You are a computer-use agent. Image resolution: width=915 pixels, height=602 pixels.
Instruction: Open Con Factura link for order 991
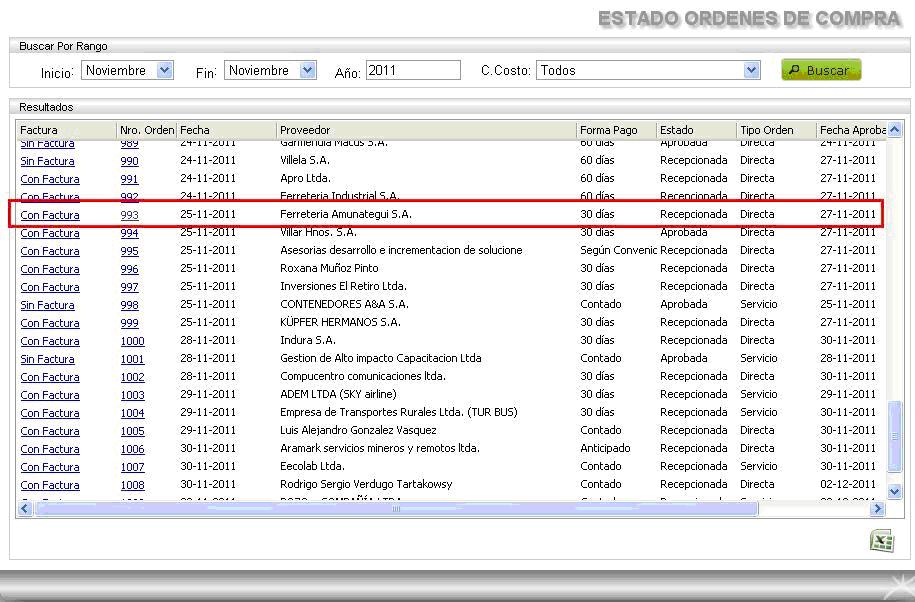[x=50, y=179]
